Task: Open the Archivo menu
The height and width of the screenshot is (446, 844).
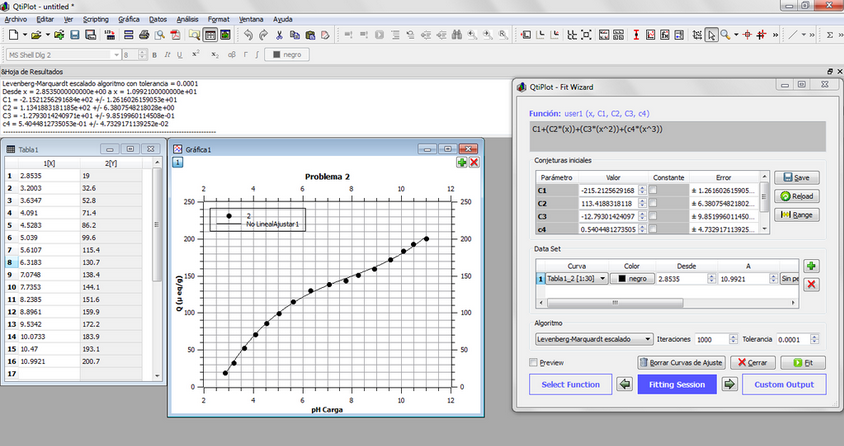Action: click(16, 19)
